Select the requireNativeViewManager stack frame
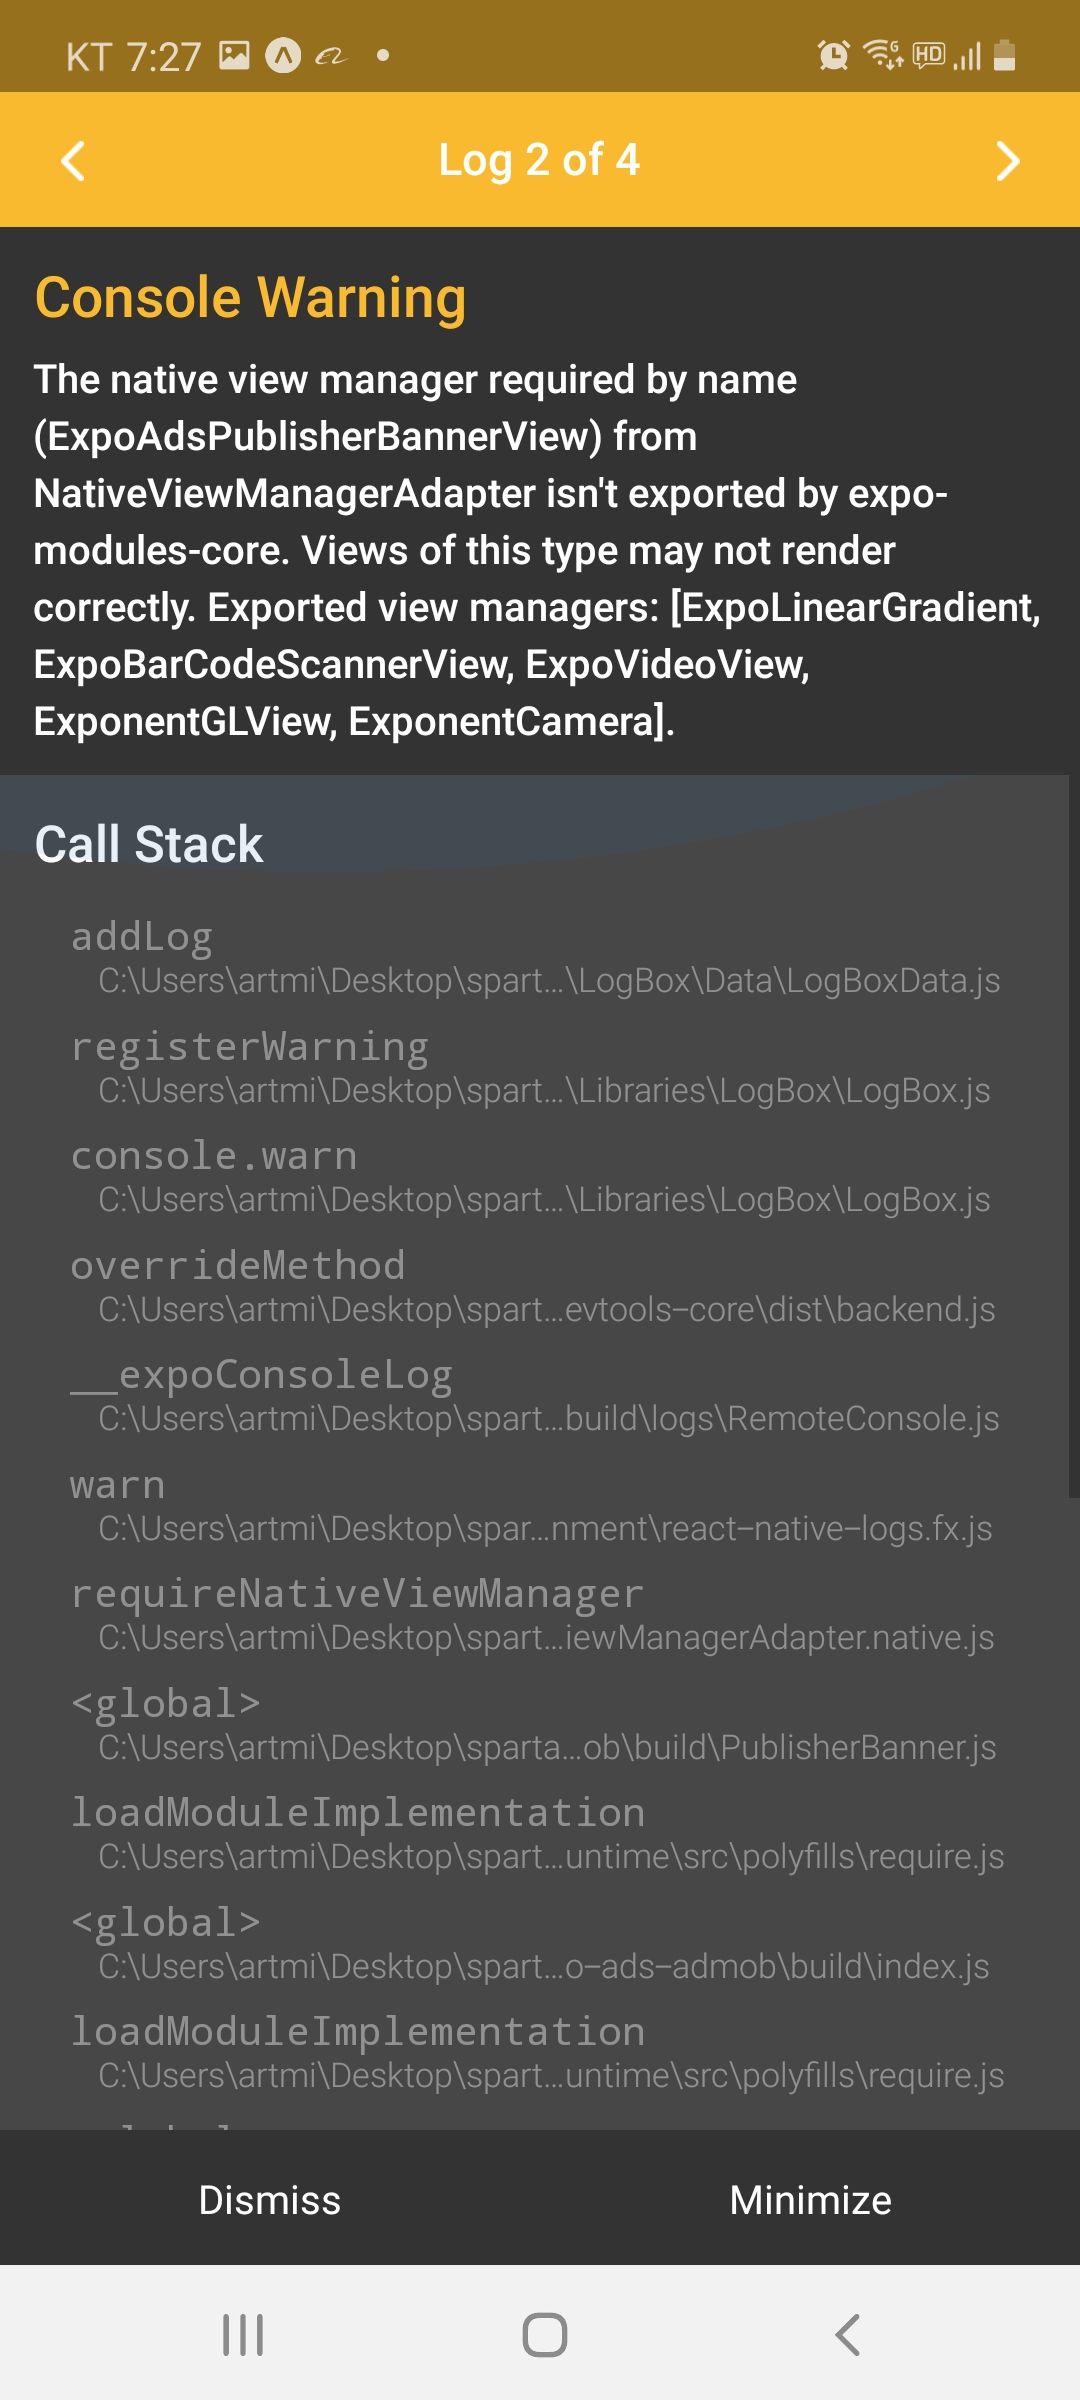 pos(536,1615)
